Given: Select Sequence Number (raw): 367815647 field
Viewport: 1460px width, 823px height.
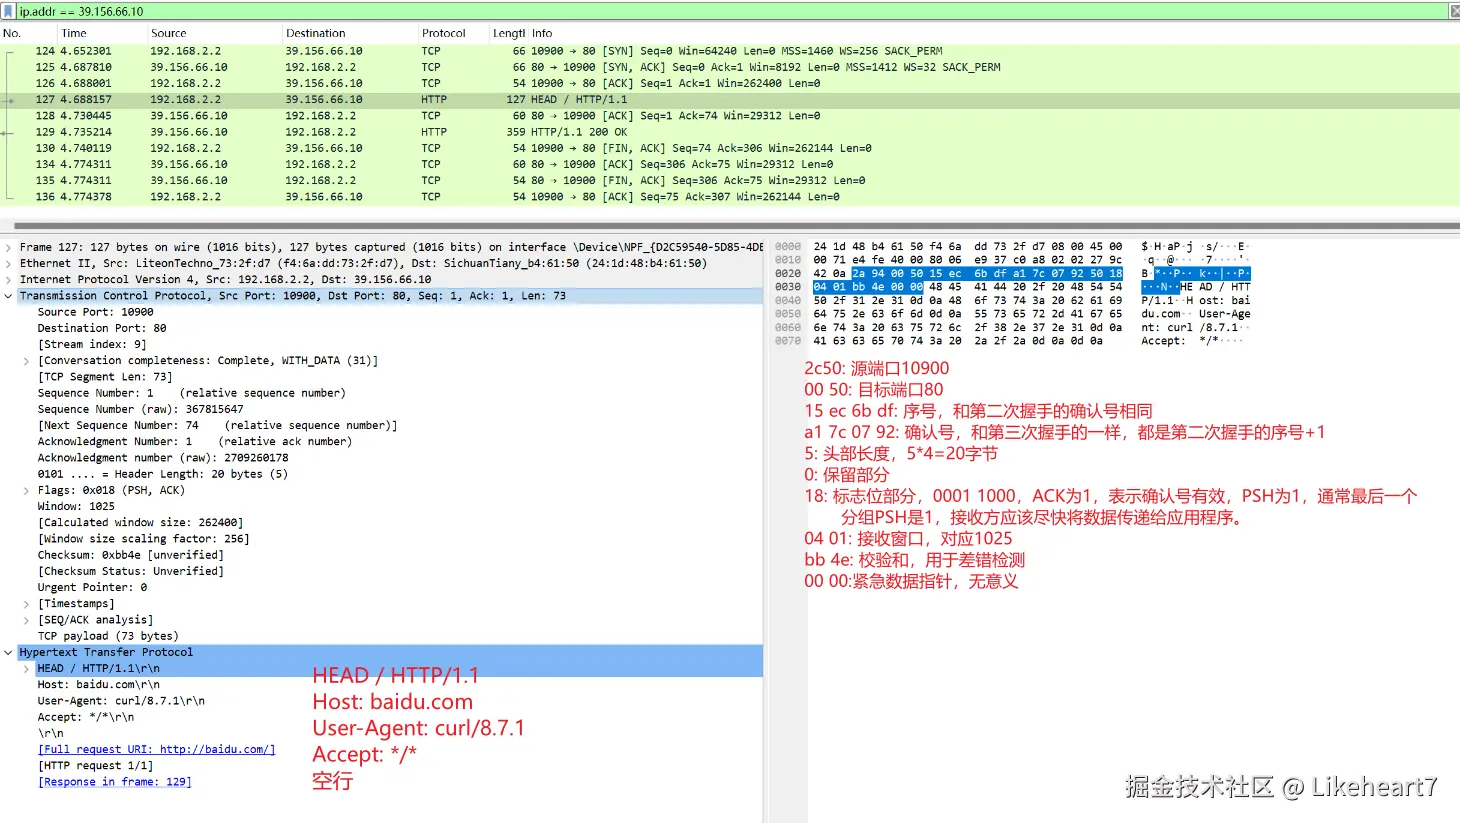Looking at the screenshot, I should pos(141,409).
